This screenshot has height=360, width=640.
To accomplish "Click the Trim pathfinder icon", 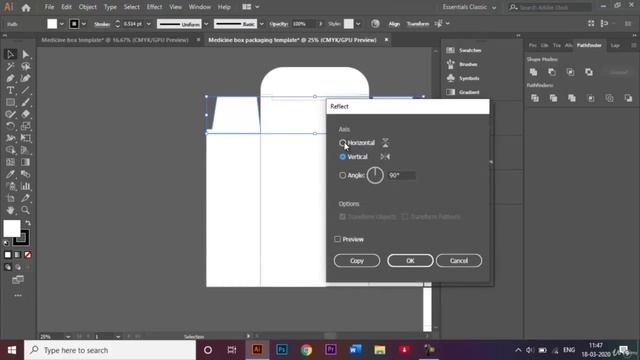I will 553,98.
